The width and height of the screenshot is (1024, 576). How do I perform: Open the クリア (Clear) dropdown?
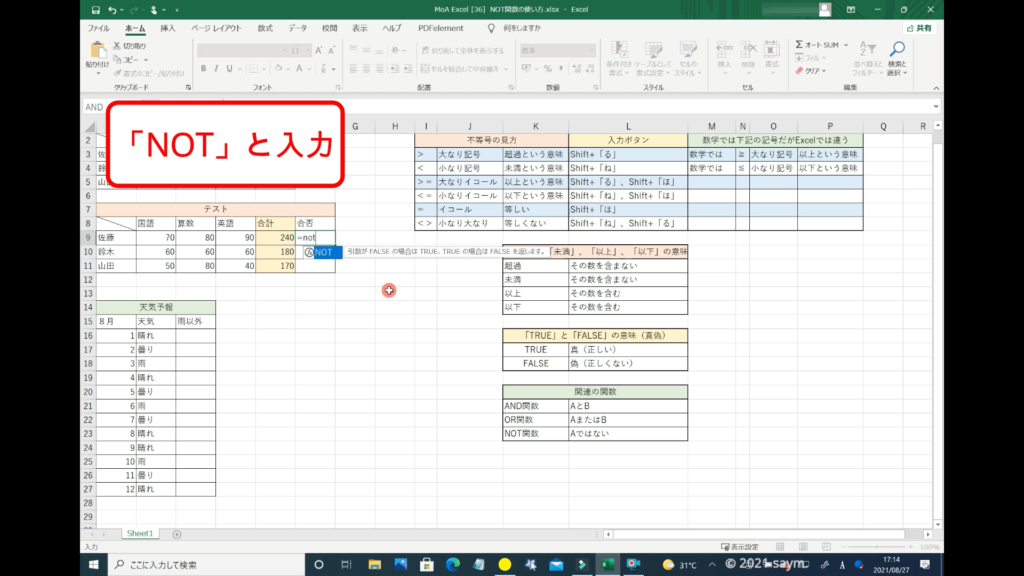tap(812, 71)
